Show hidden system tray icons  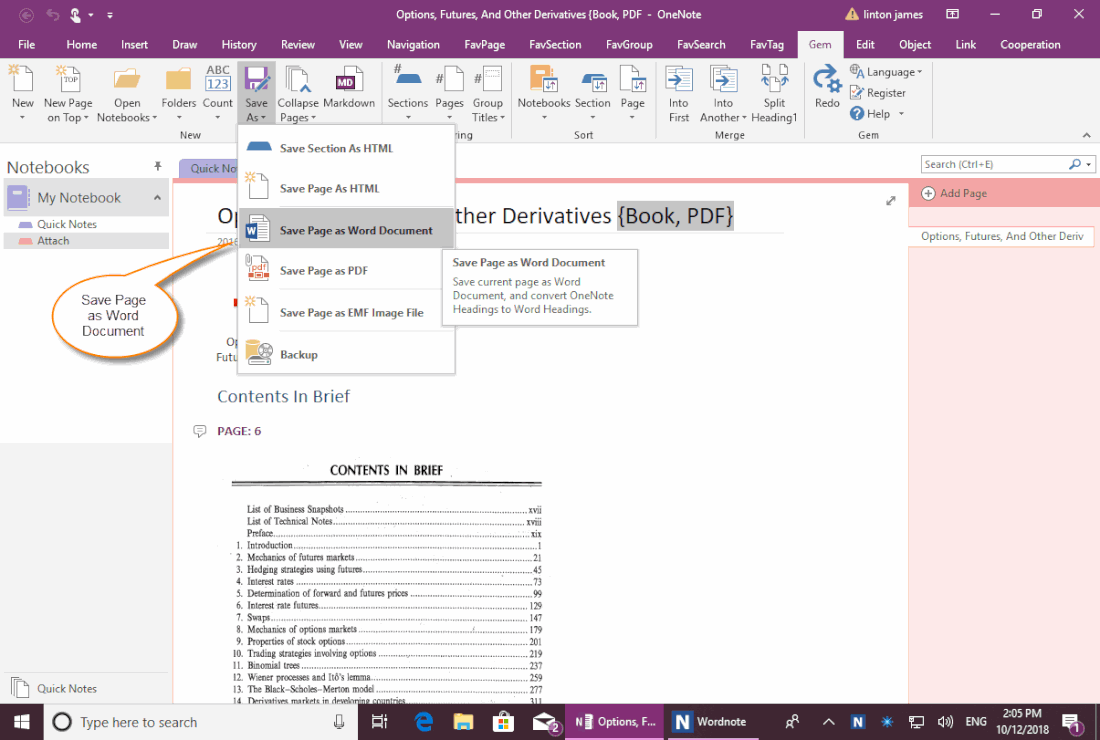[x=829, y=722]
